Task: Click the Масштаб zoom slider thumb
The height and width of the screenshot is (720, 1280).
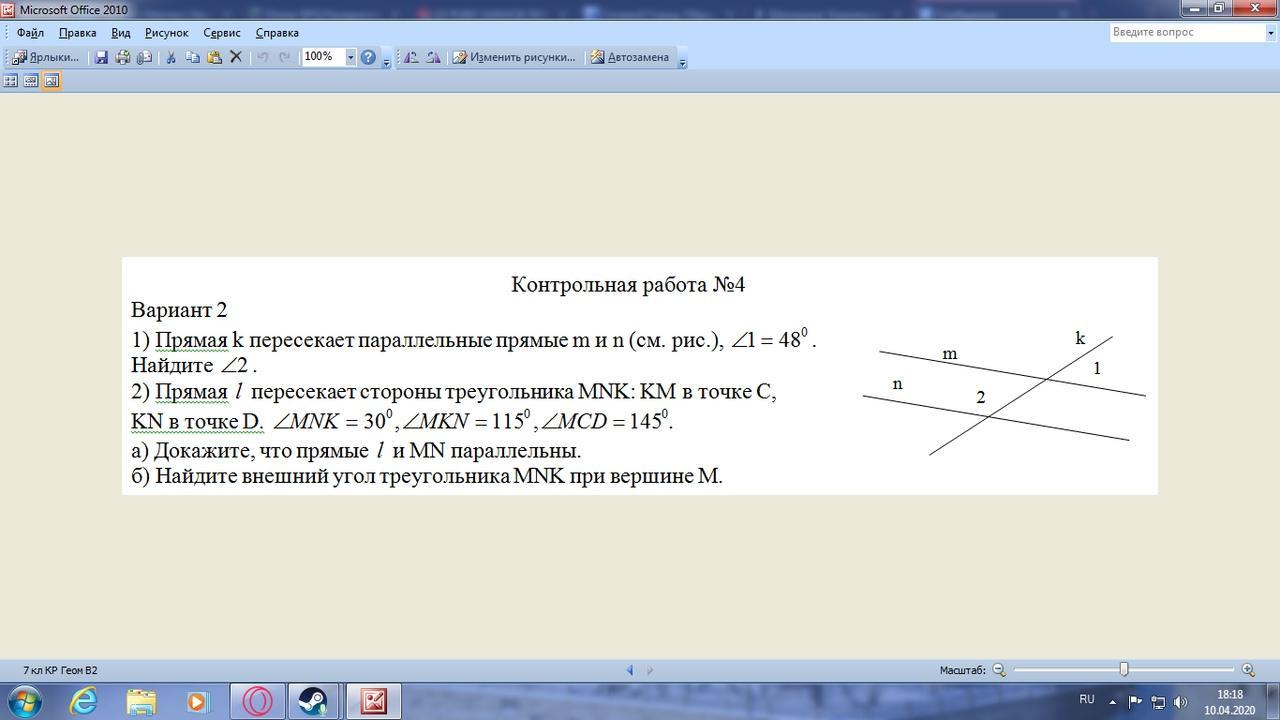Action: [1124, 669]
